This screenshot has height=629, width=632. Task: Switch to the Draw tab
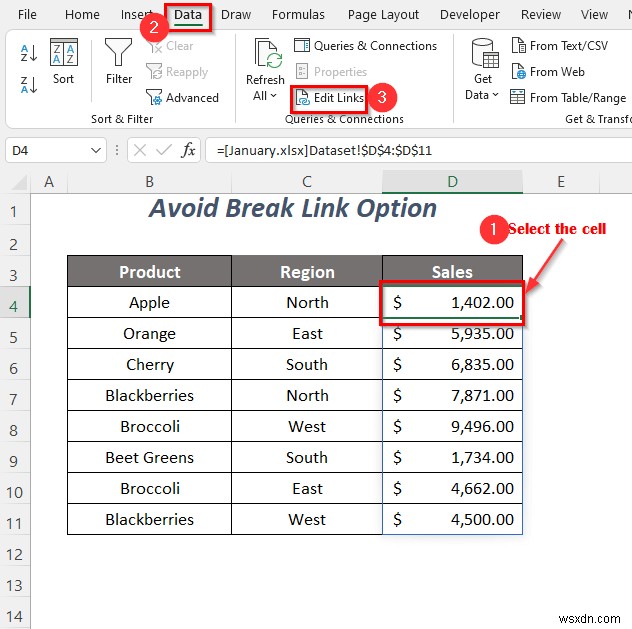point(236,15)
